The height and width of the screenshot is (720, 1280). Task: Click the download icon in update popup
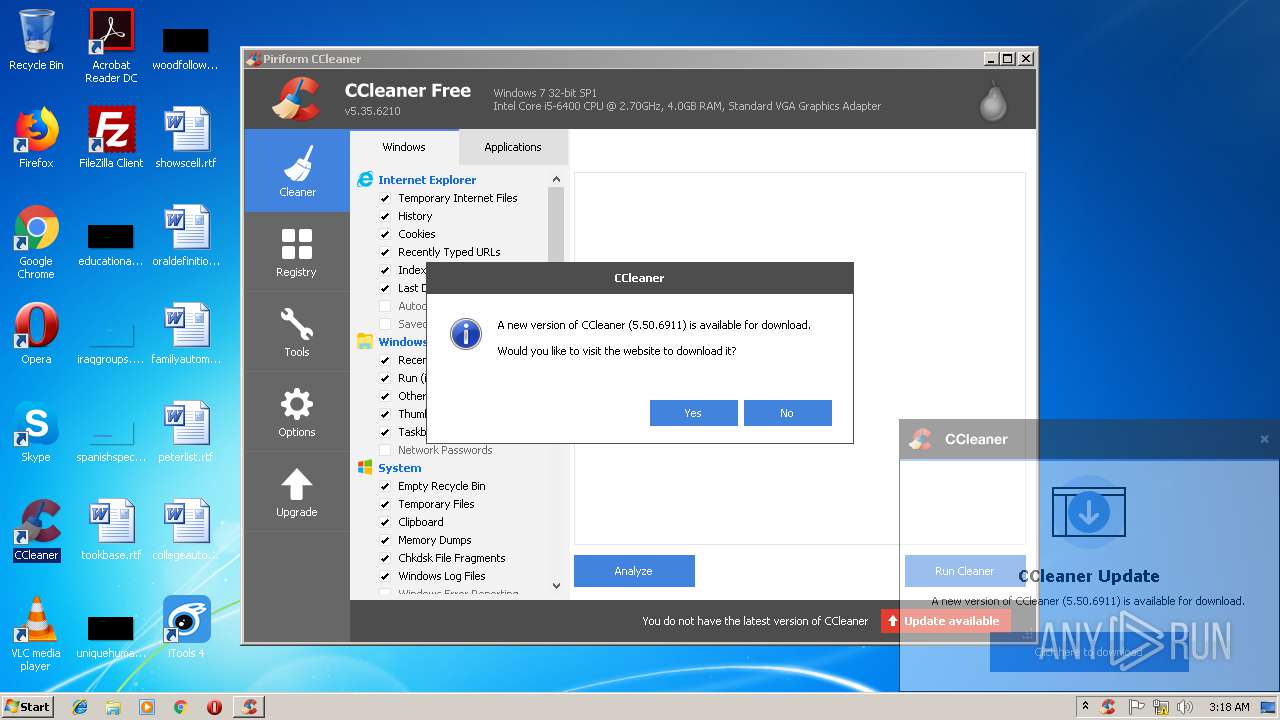point(1089,511)
